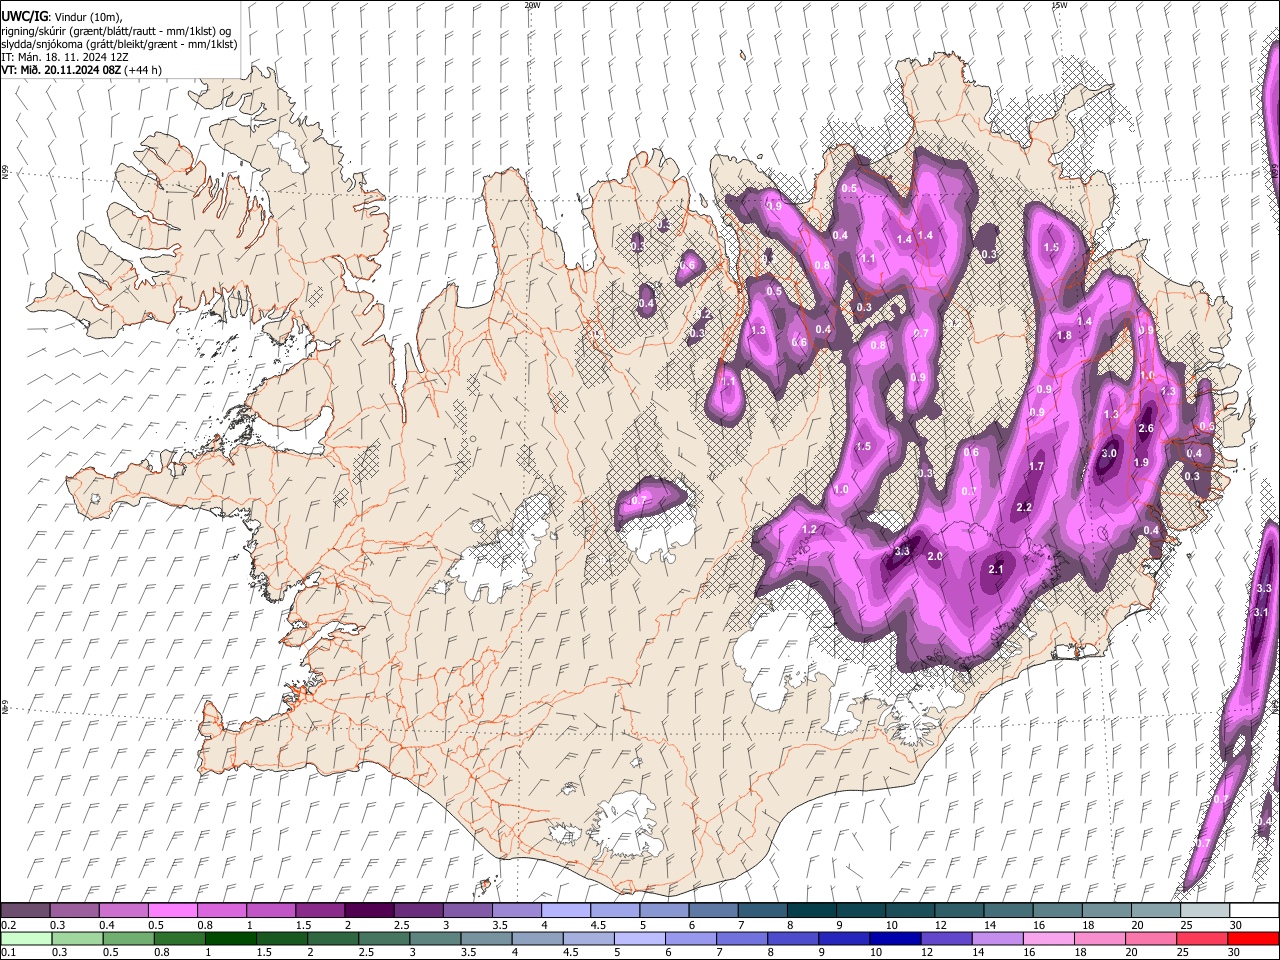Select the bright pink 0.5 swatch in the top legend
This screenshot has width=1280, height=960.
173,911
